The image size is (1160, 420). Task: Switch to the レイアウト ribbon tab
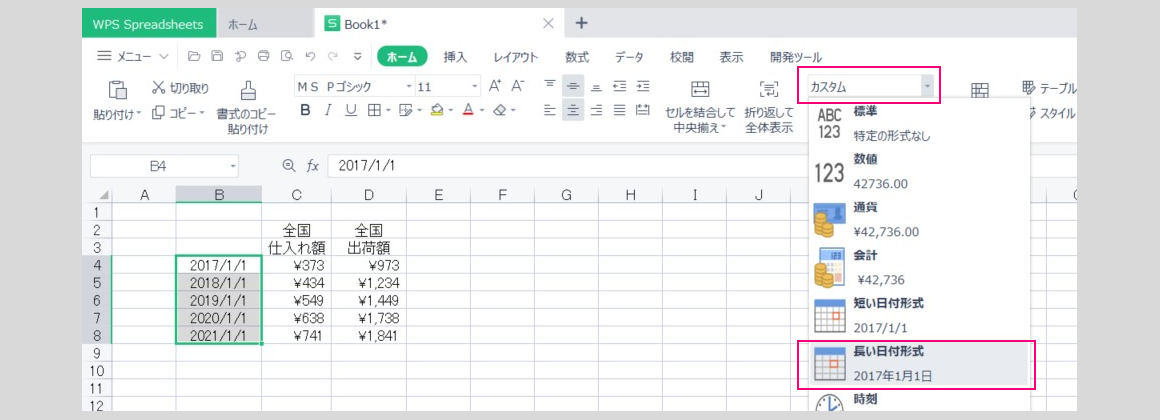pos(516,57)
